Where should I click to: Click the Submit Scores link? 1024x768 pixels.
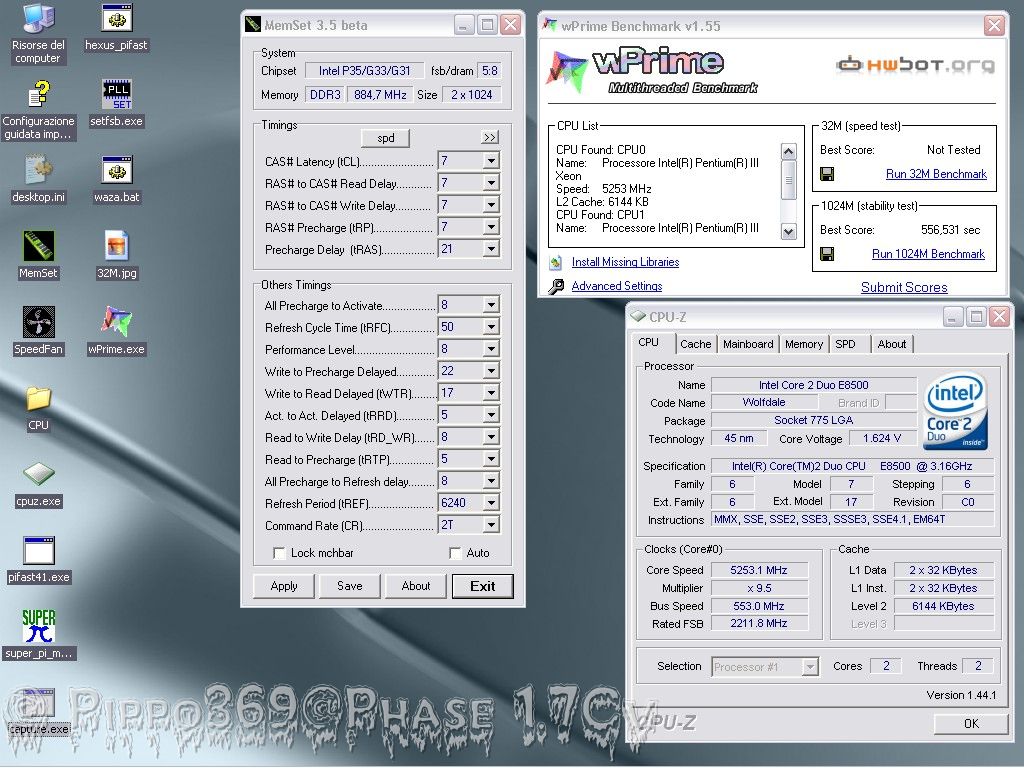pyautogui.click(x=904, y=287)
